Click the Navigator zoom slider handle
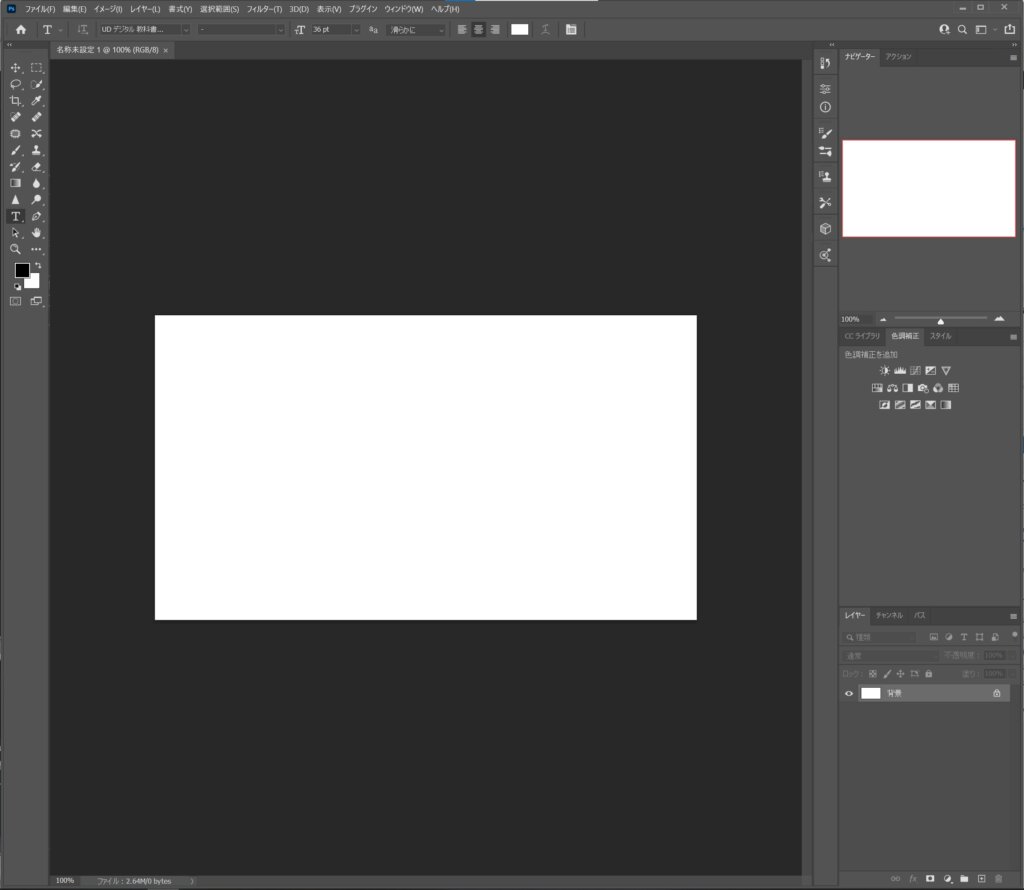Viewport: 1024px width, 890px height. tap(940, 321)
